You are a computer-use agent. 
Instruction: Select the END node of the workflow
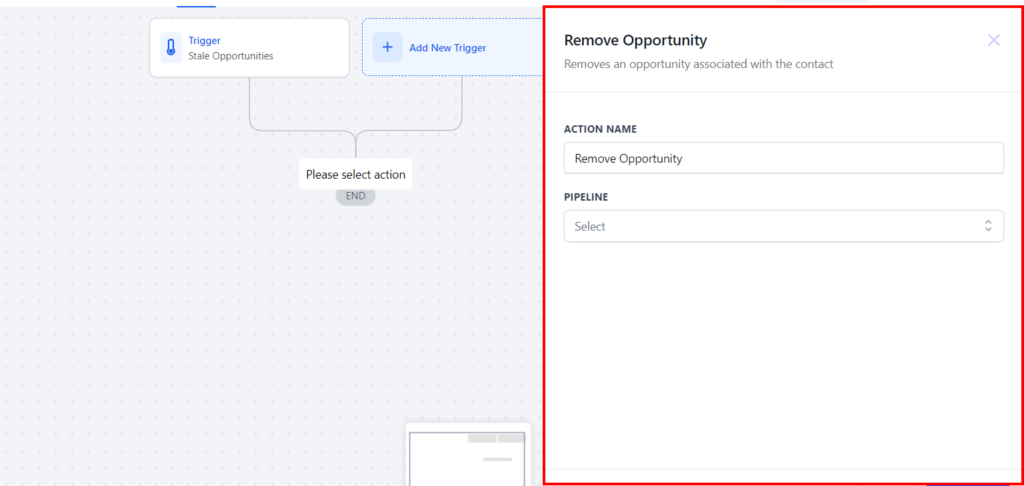point(355,196)
